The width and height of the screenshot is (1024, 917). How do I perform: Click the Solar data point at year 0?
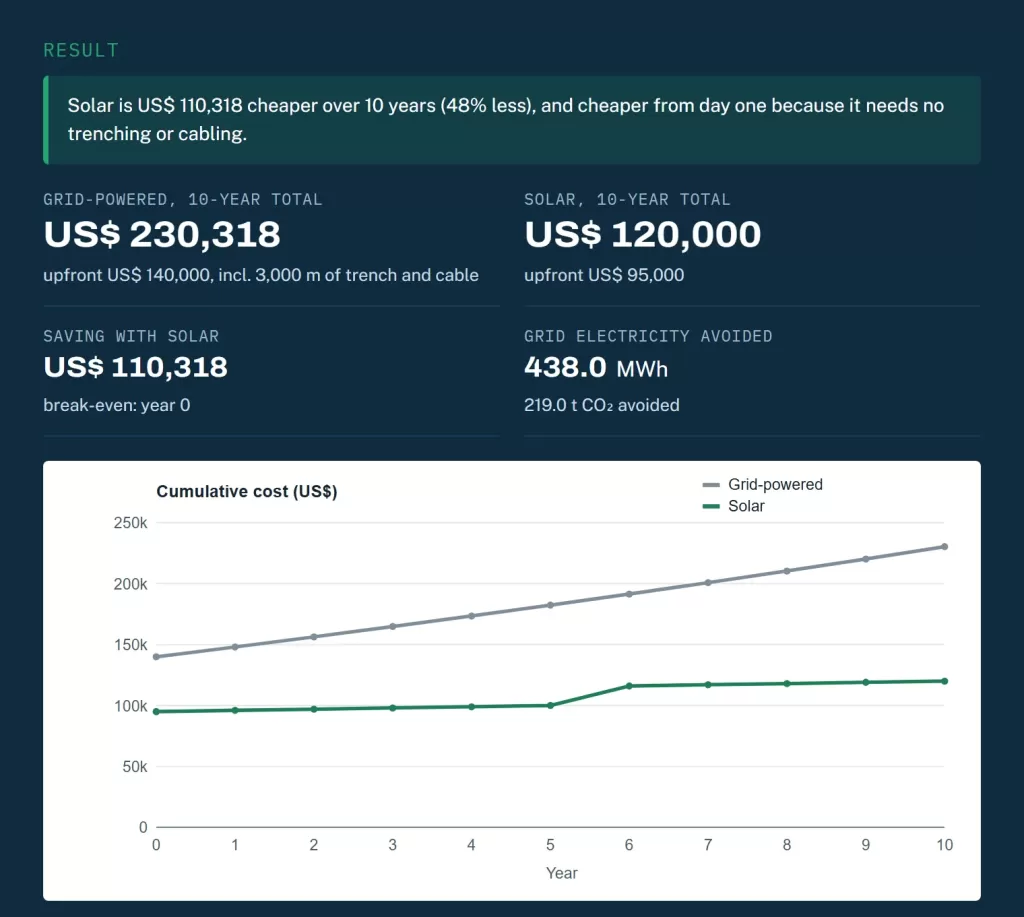tap(156, 712)
